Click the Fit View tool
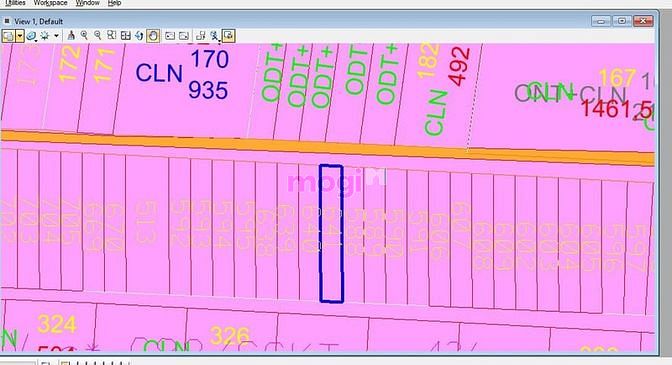This screenshot has width=672, height=365. 126,36
